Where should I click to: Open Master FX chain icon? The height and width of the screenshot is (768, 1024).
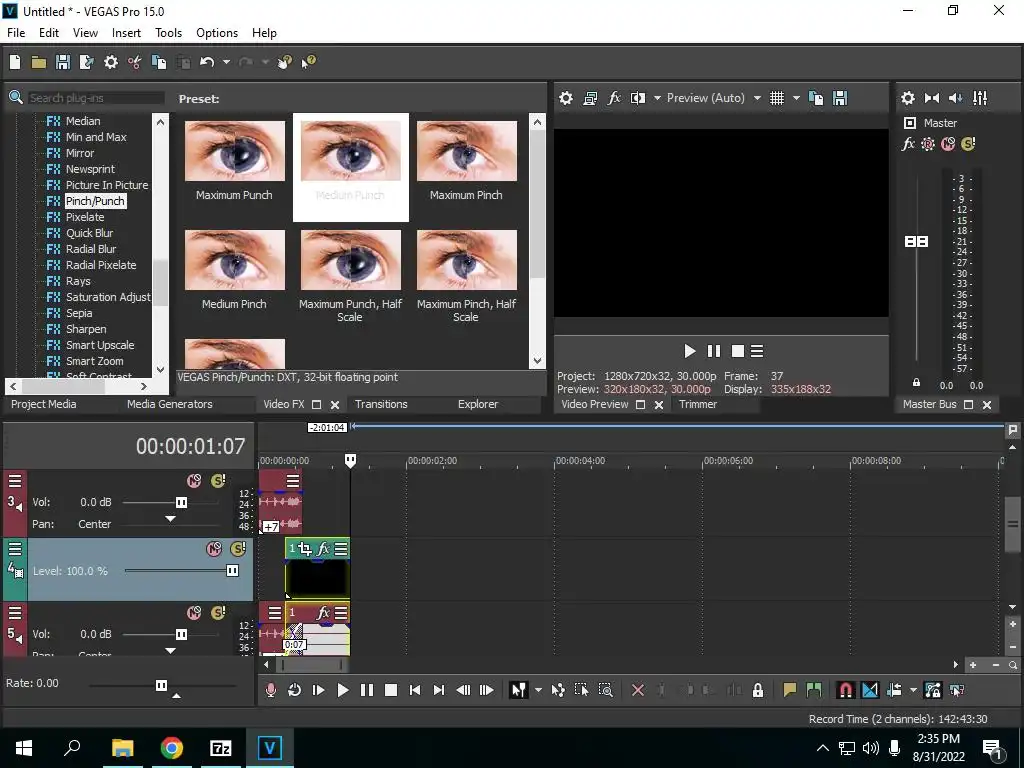pyautogui.click(x=908, y=144)
